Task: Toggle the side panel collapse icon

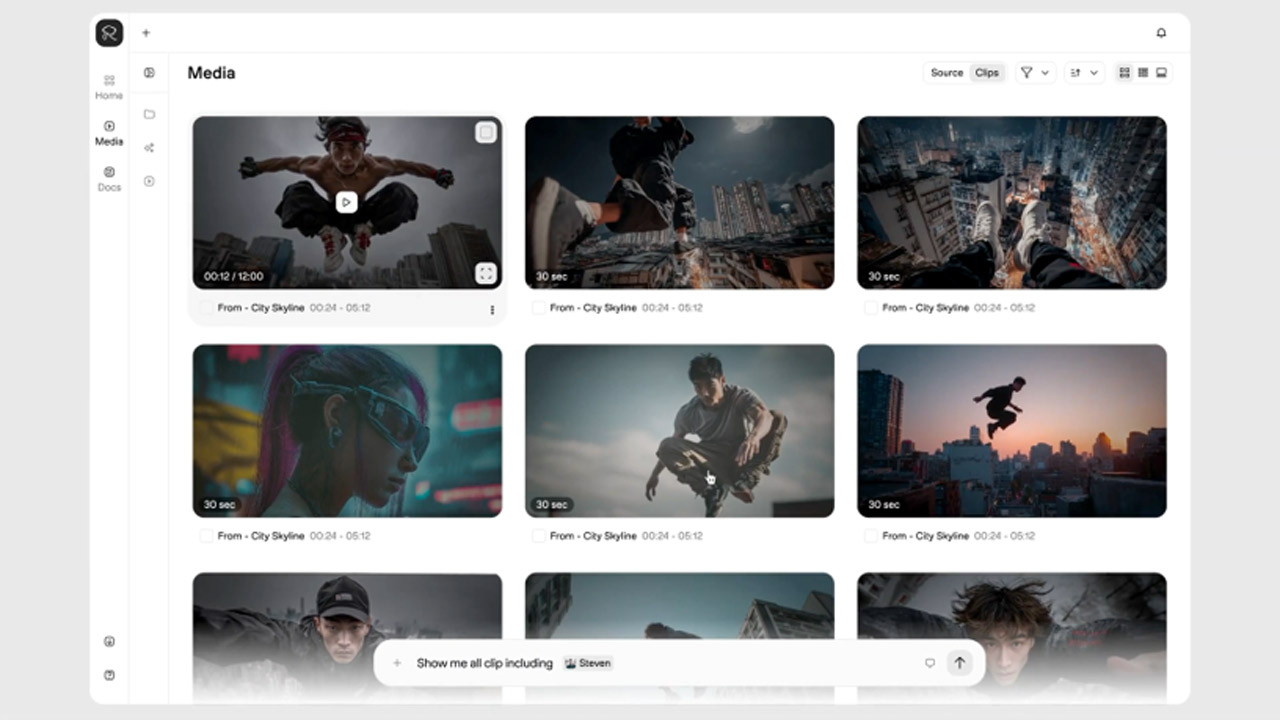Action: click(149, 73)
